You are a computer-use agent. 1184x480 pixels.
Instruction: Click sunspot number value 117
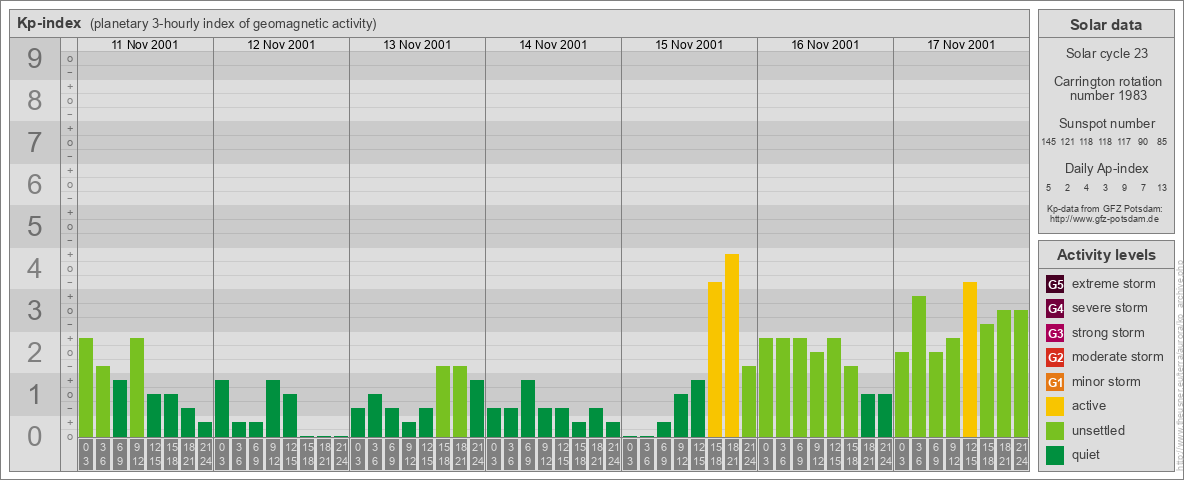tap(1124, 142)
